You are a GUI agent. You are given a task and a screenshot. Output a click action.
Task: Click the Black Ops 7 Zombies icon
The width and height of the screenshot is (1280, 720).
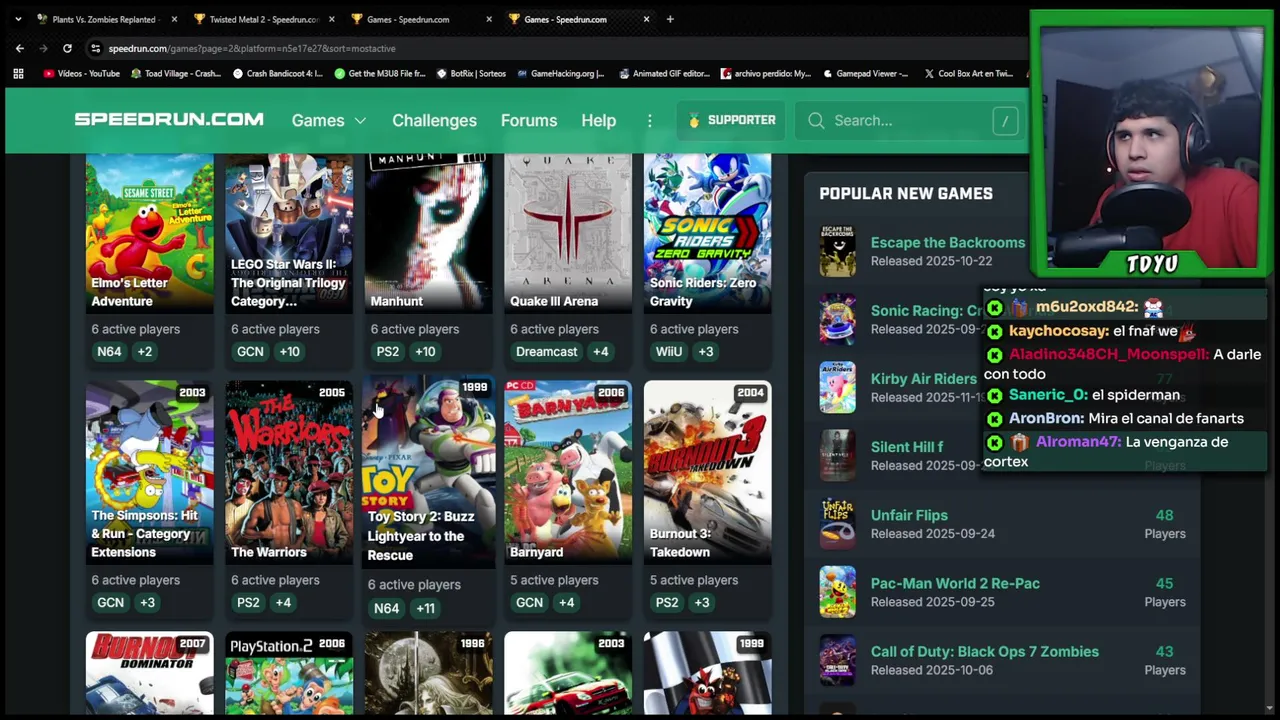[x=838, y=659]
